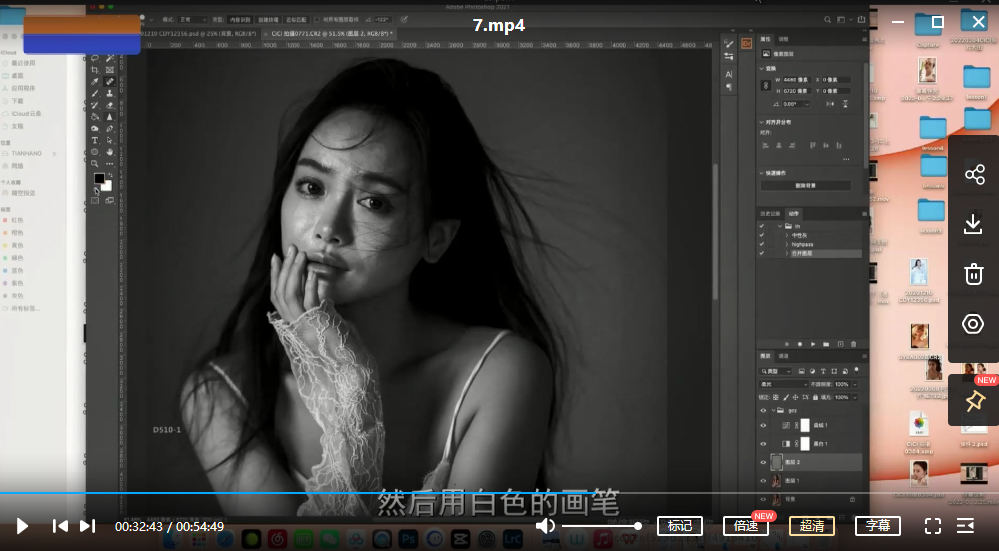Open the 超清 video quality menu
The height and width of the screenshot is (551, 999).
pos(812,526)
